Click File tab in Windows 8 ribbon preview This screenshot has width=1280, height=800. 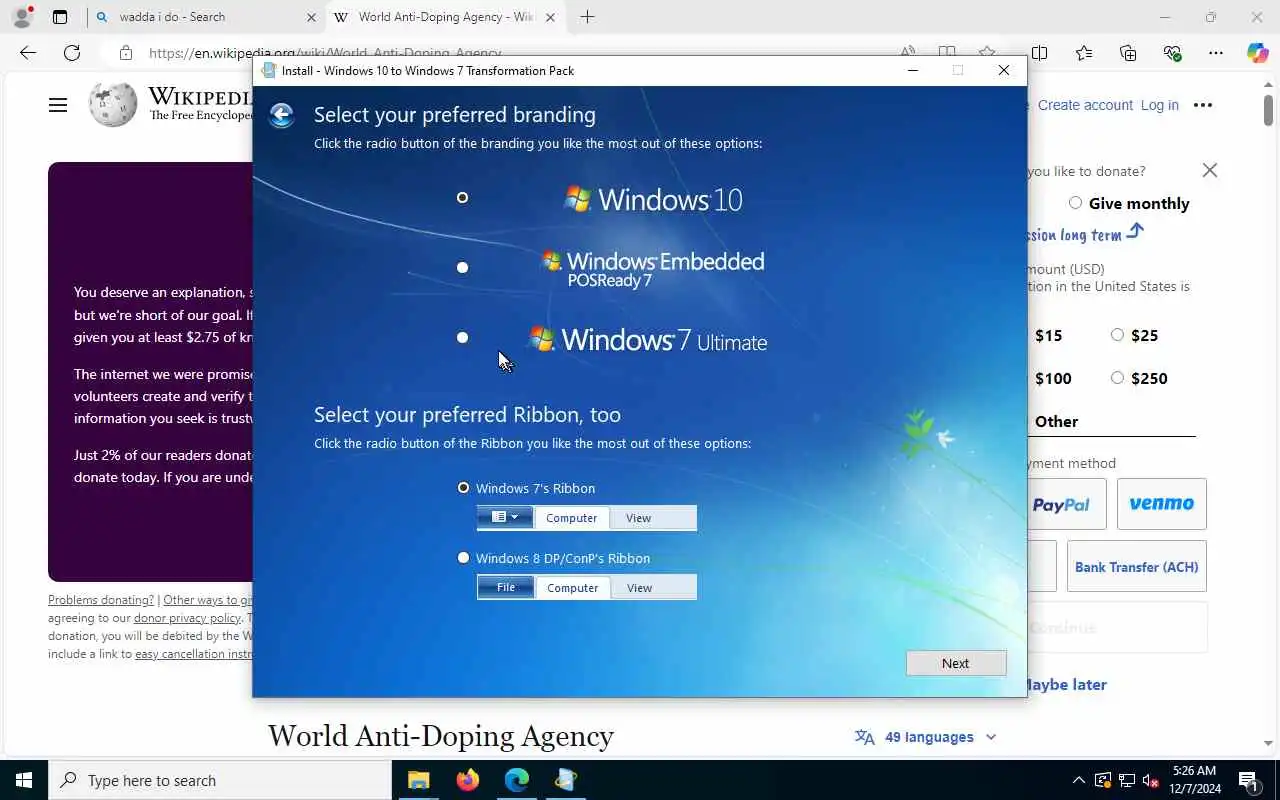pyautogui.click(x=506, y=588)
